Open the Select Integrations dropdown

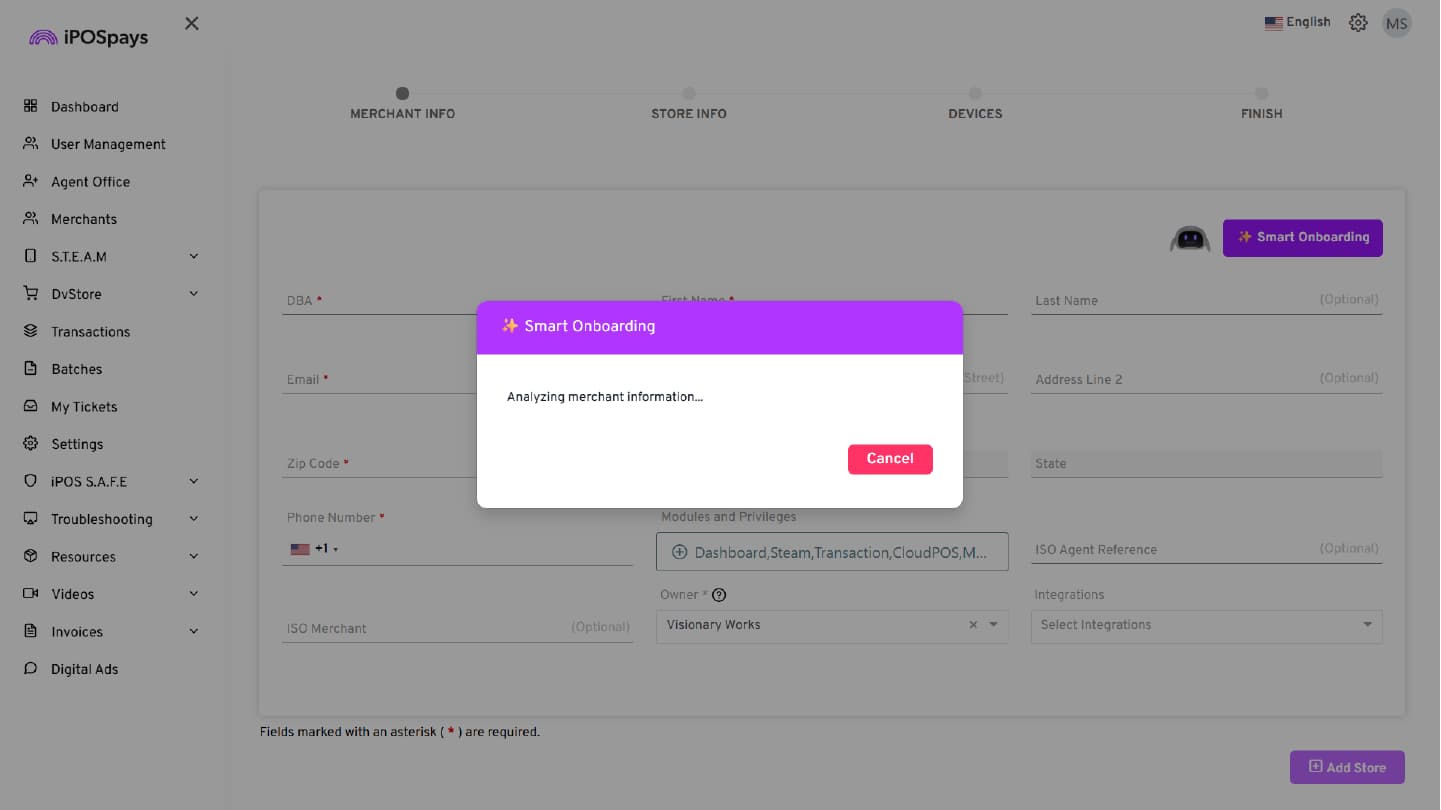click(1206, 625)
